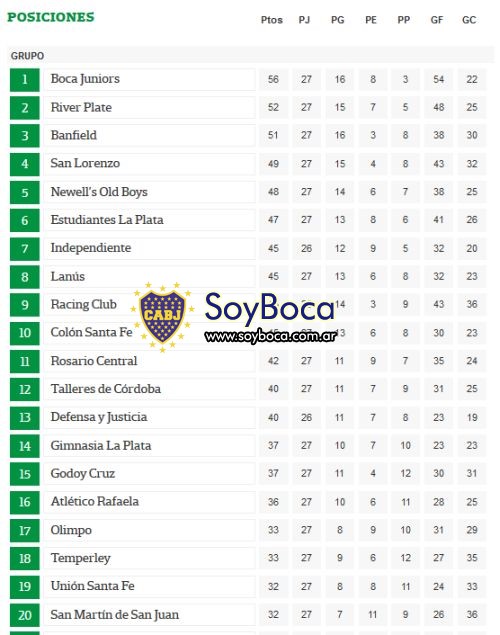This screenshot has height=635, width=500.
Task: Select the Rosario Central row
Action: [248, 361]
